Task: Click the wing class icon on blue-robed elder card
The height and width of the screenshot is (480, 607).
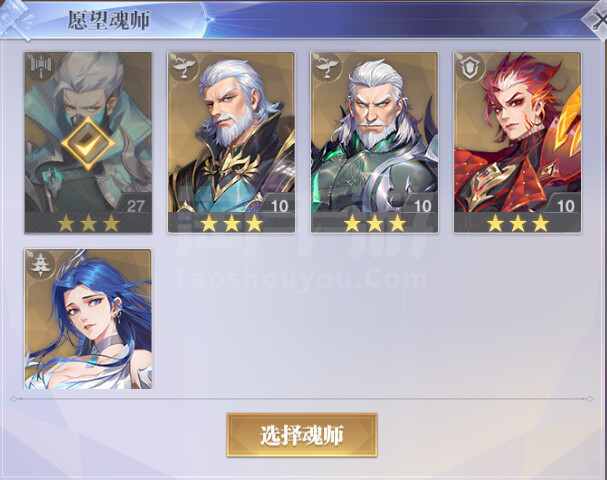Action: [183, 67]
